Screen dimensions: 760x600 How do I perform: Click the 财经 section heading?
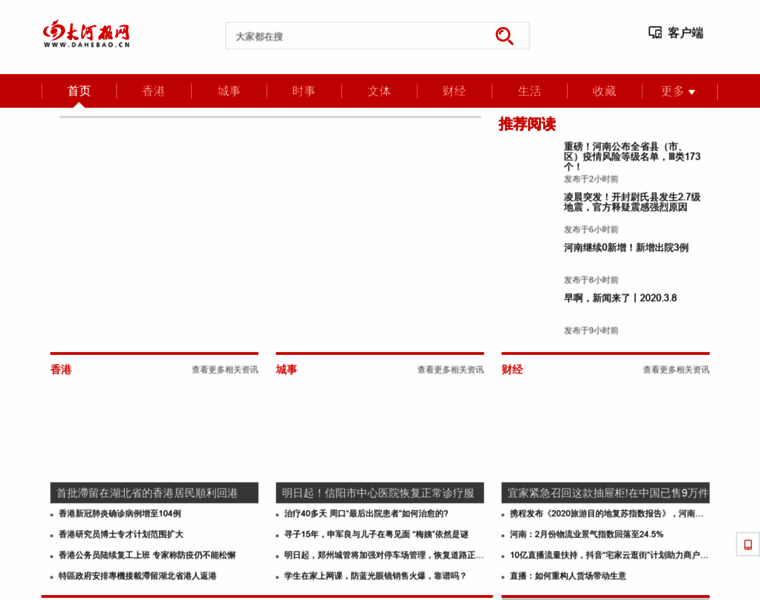coord(512,369)
